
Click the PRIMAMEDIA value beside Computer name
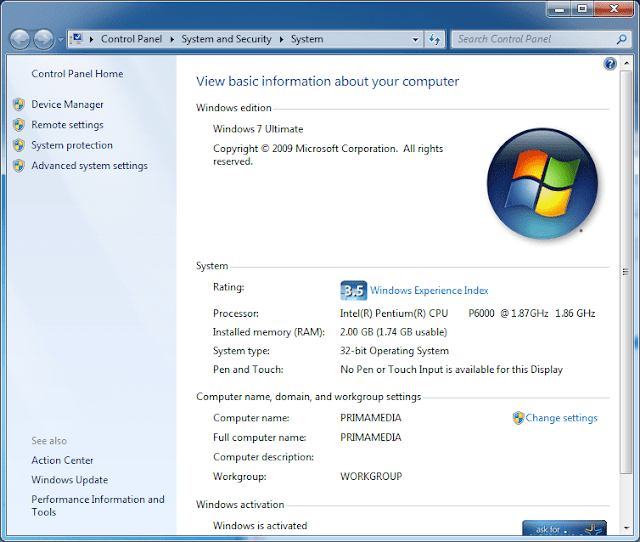[371, 418]
